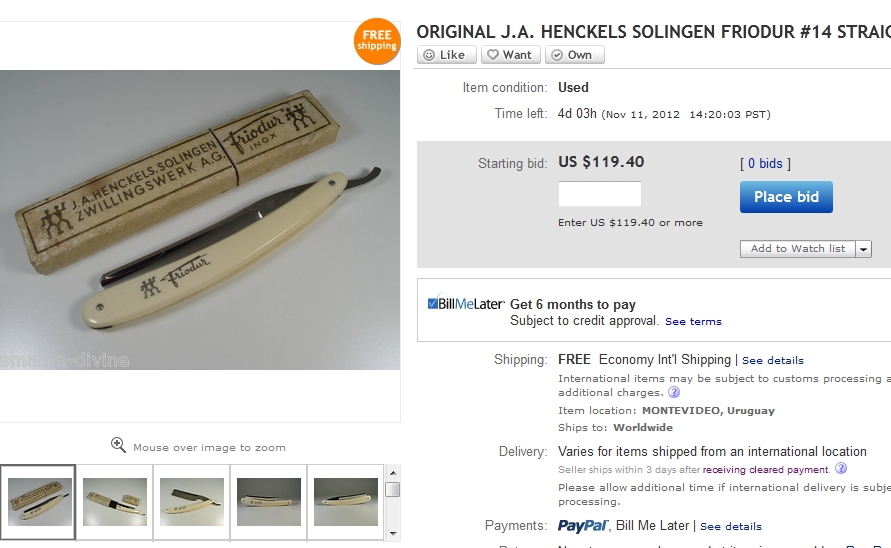Toggle the Own button
Viewport: 891px width, 548px height.
pos(574,55)
